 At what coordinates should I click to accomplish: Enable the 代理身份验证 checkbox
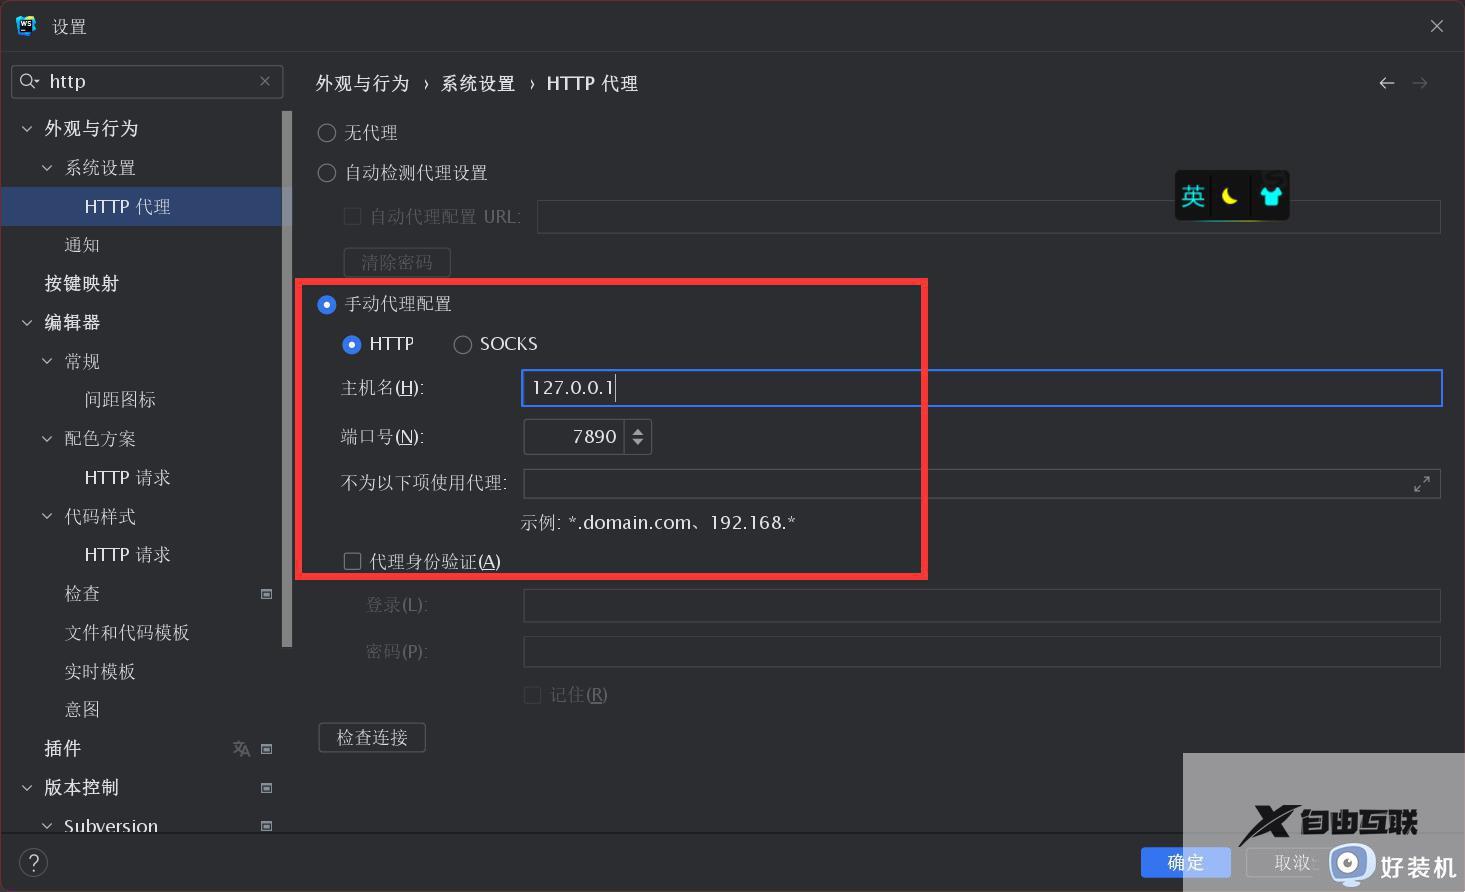click(352, 561)
